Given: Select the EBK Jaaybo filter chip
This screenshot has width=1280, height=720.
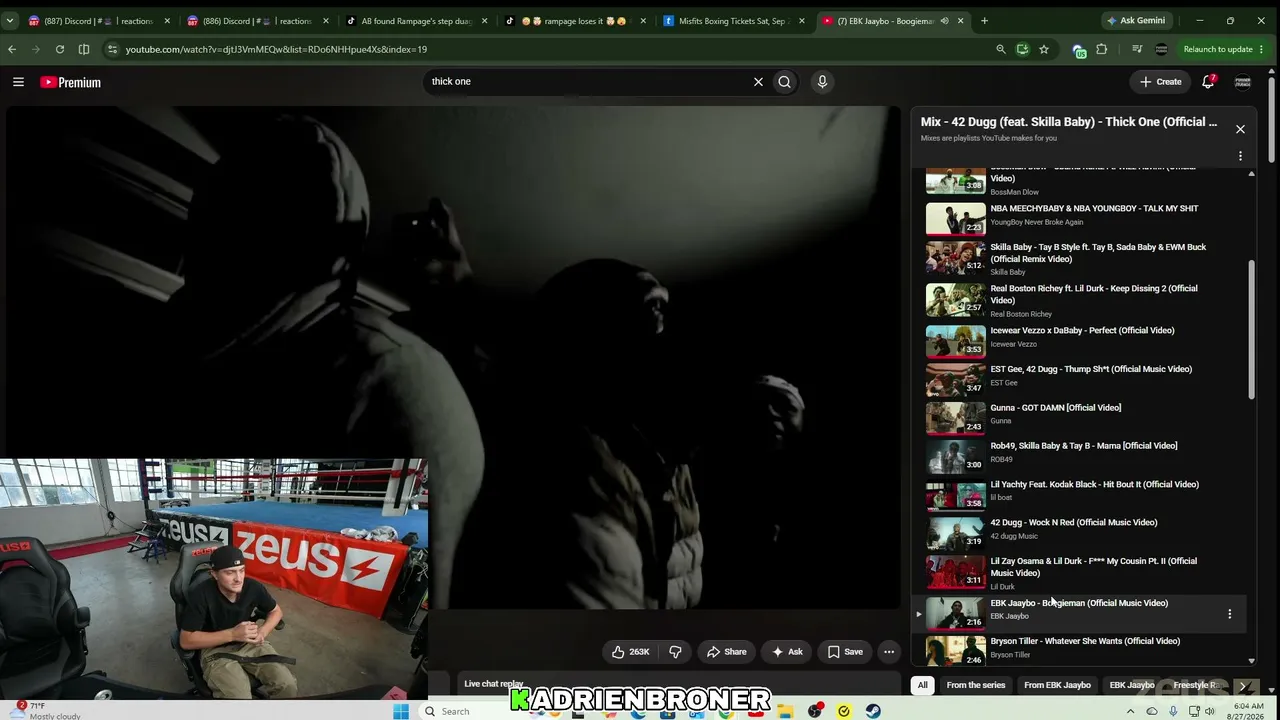Looking at the screenshot, I should [x=1132, y=685].
